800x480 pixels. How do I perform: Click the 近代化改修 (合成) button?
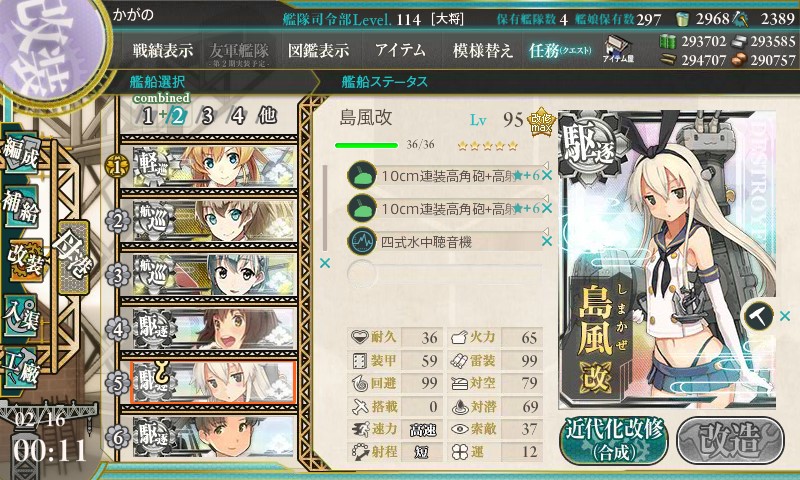(x=614, y=441)
